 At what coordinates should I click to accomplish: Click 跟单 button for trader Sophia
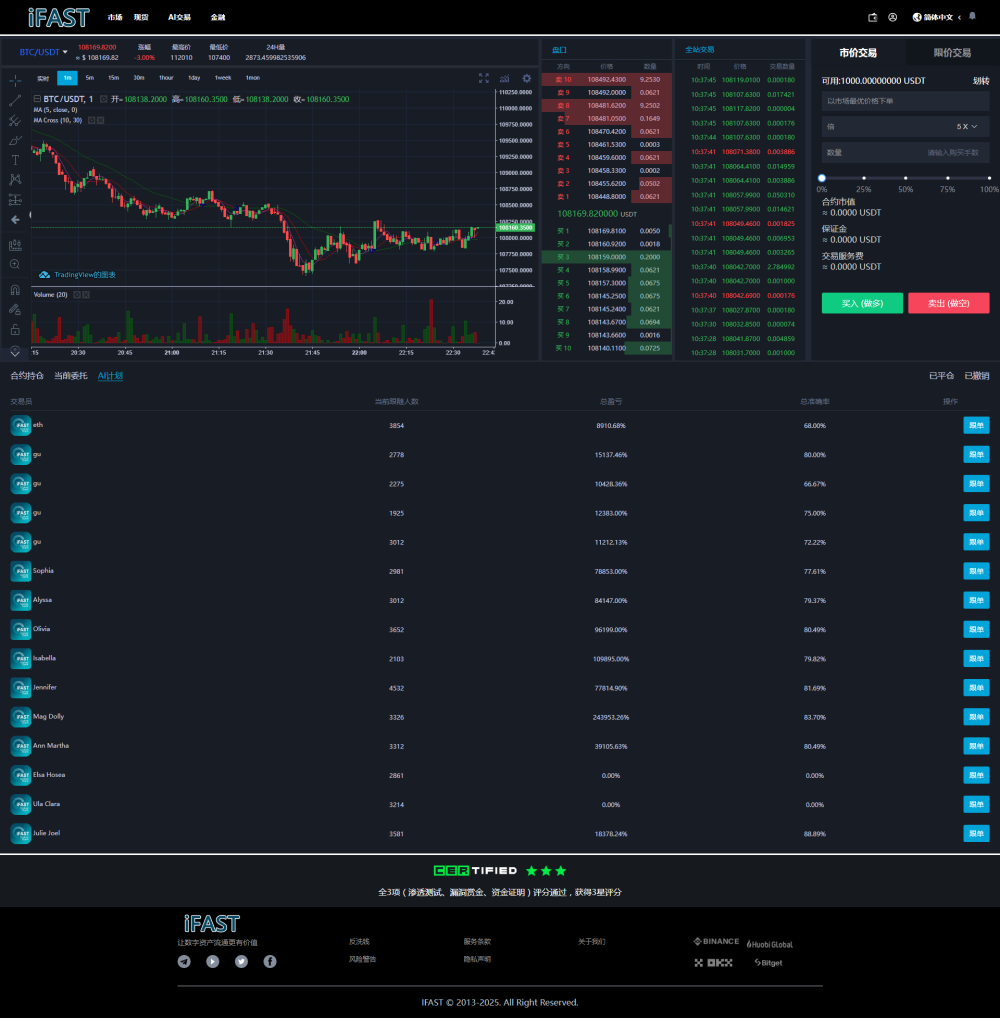click(976, 571)
